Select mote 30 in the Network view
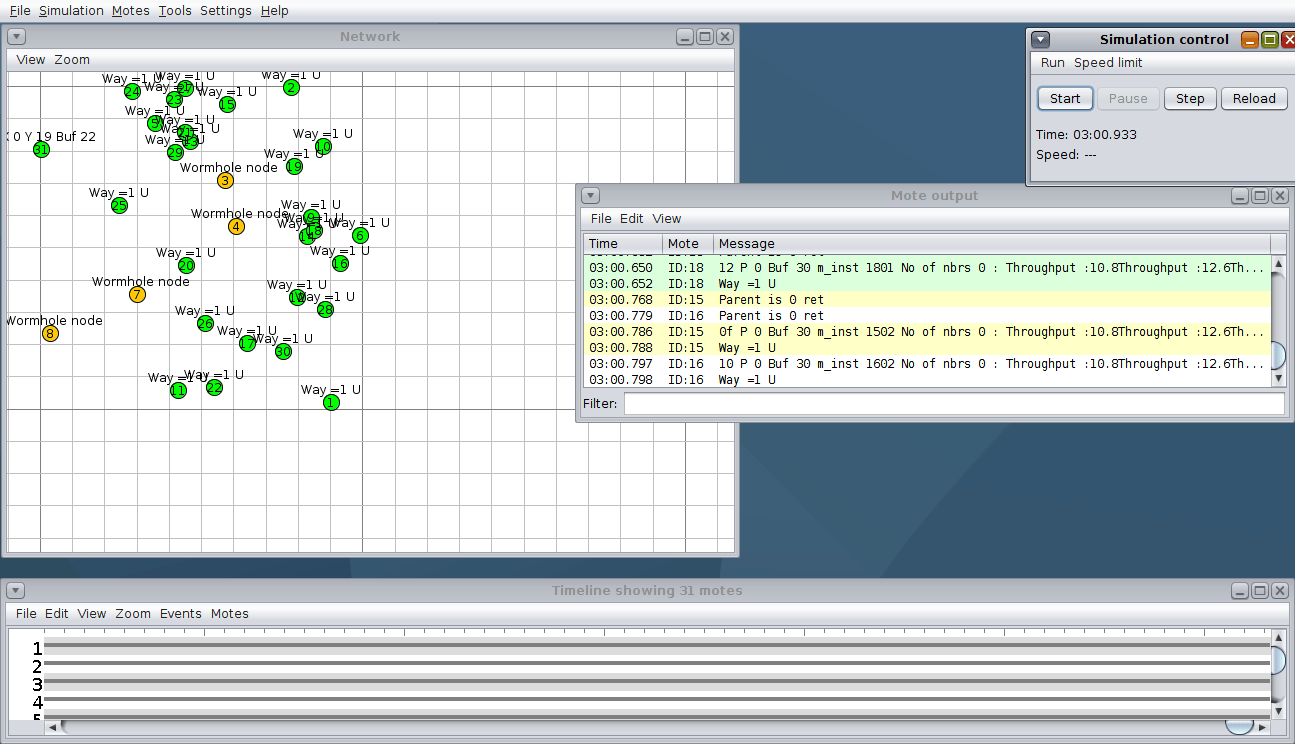This screenshot has height=744, width=1295. (x=283, y=352)
